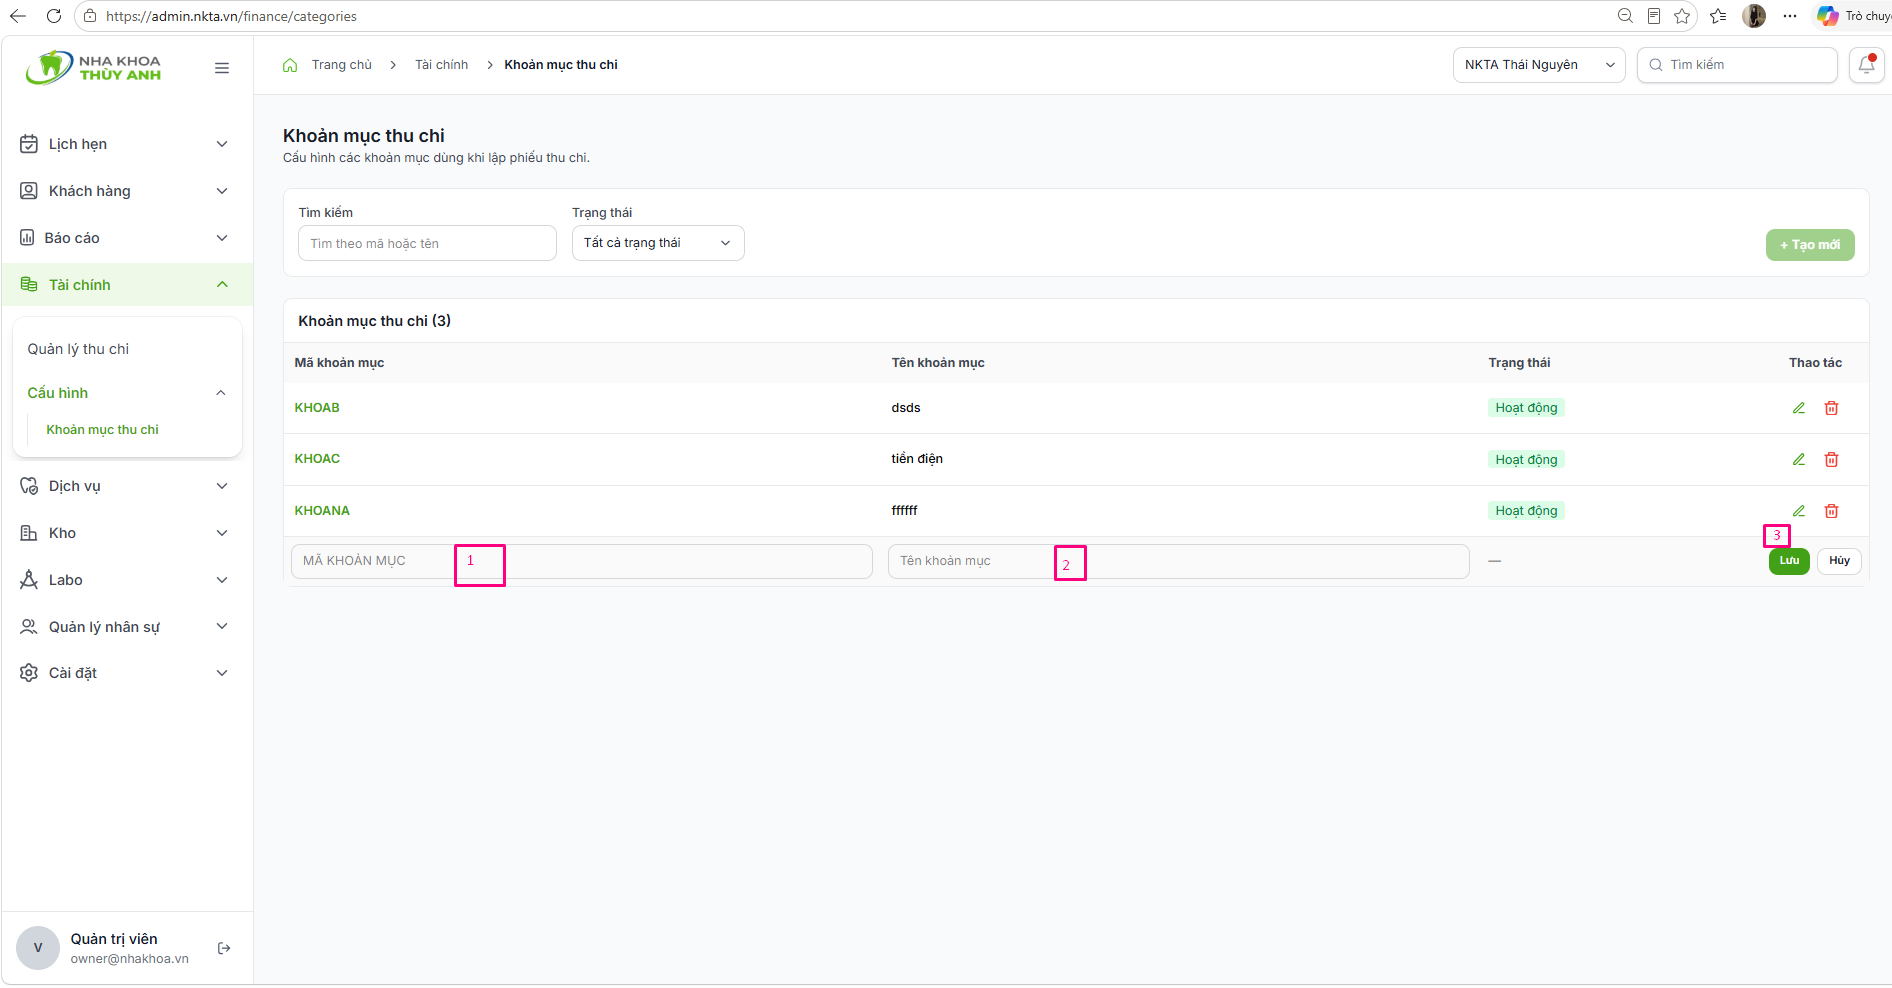This screenshot has height=988, width=1892.
Task: Edit the KHOAC category row
Action: [1798, 459]
